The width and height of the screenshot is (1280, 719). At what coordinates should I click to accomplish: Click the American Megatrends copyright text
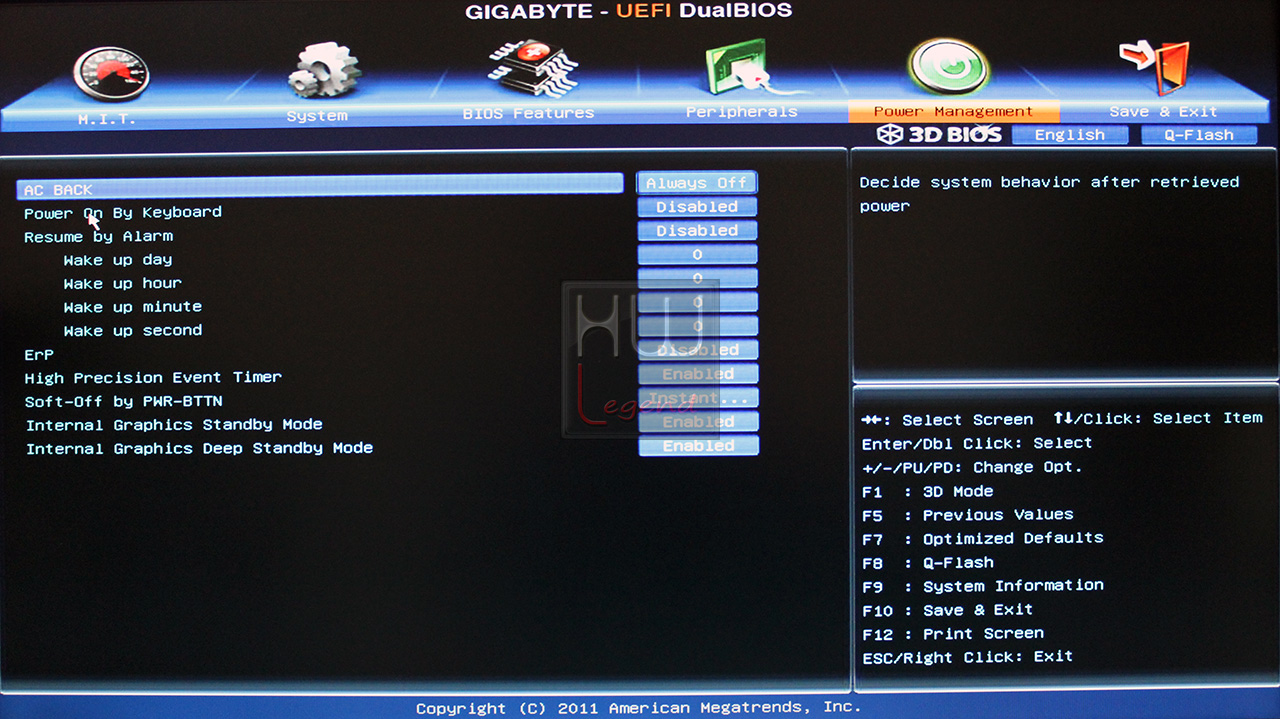pos(638,708)
